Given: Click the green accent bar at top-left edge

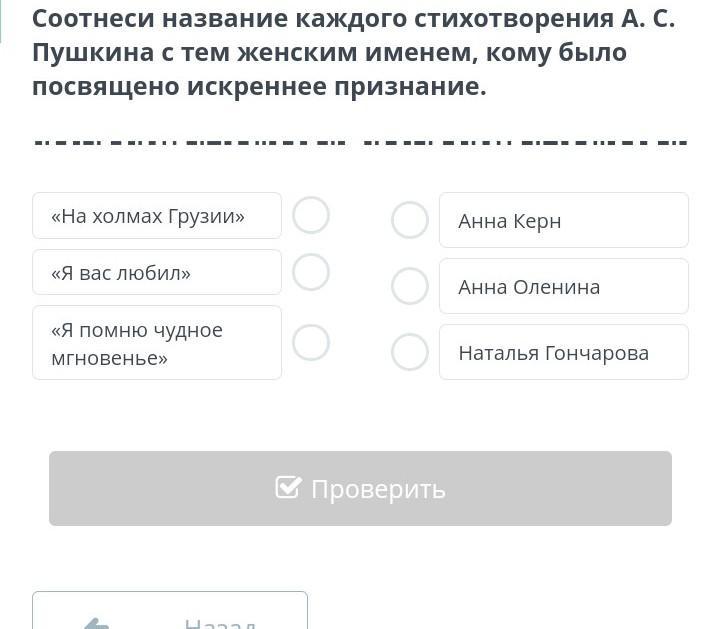Looking at the screenshot, I should coord(1,20).
